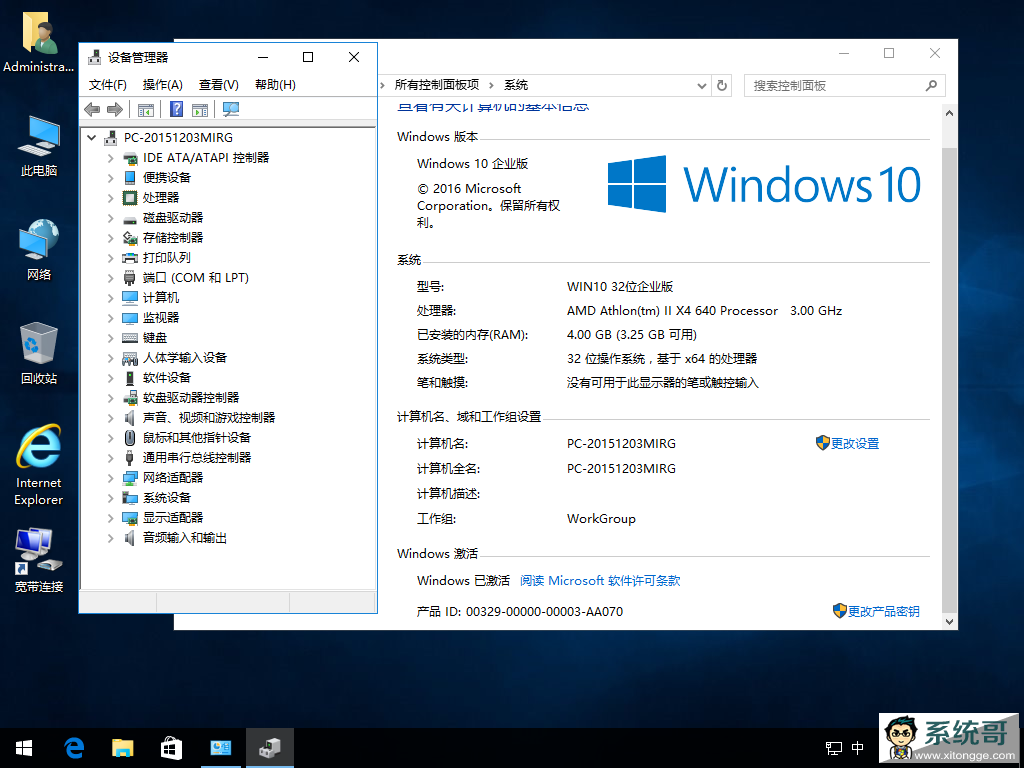Select the 显示适配器 display adapter icon
This screenshot has height=768, width=1024.
click(x=130, y=518)
